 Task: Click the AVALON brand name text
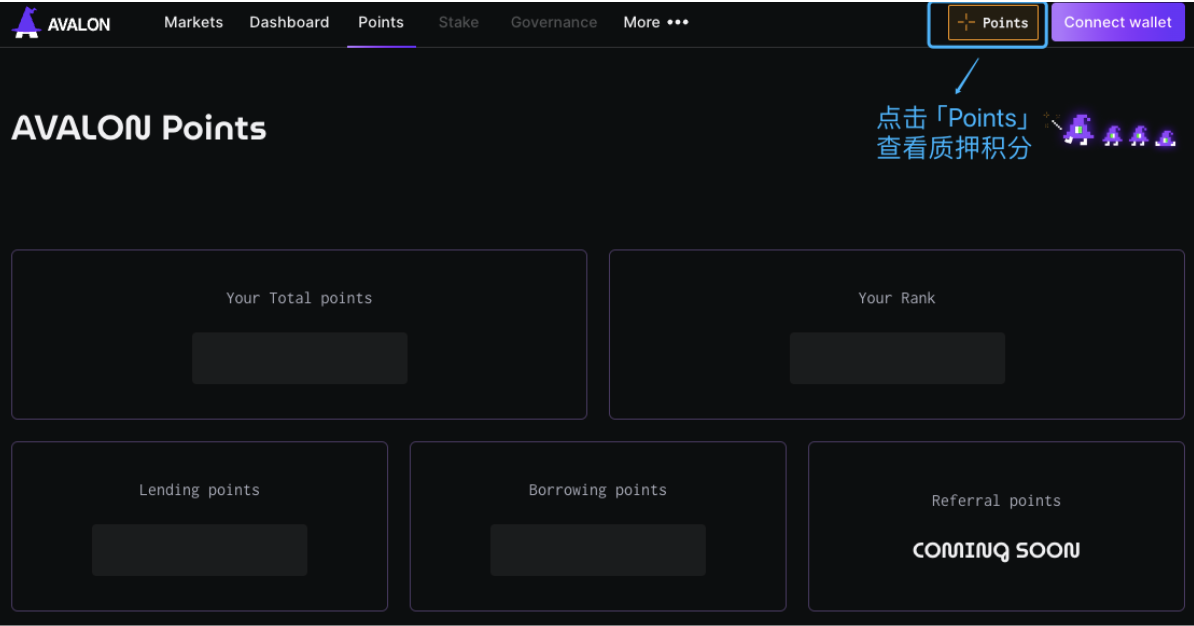79,24
